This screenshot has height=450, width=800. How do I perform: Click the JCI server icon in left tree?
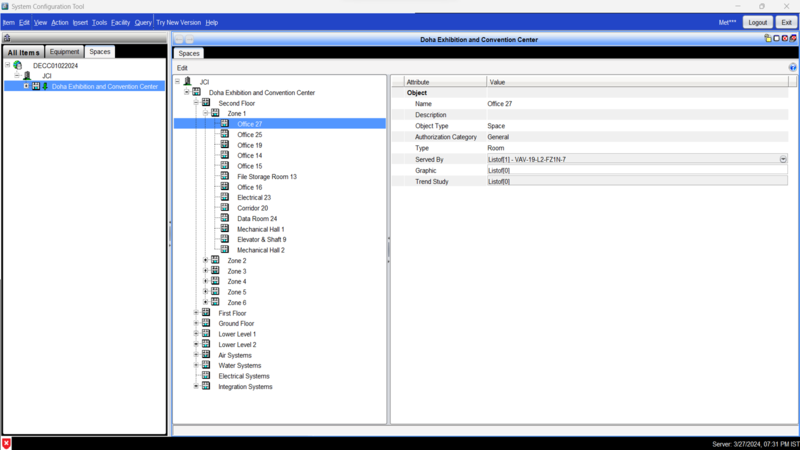click(27, 76)
